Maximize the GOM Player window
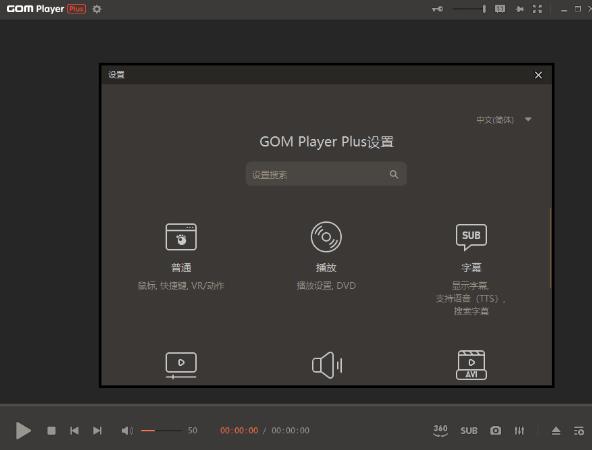 (578, 9)
